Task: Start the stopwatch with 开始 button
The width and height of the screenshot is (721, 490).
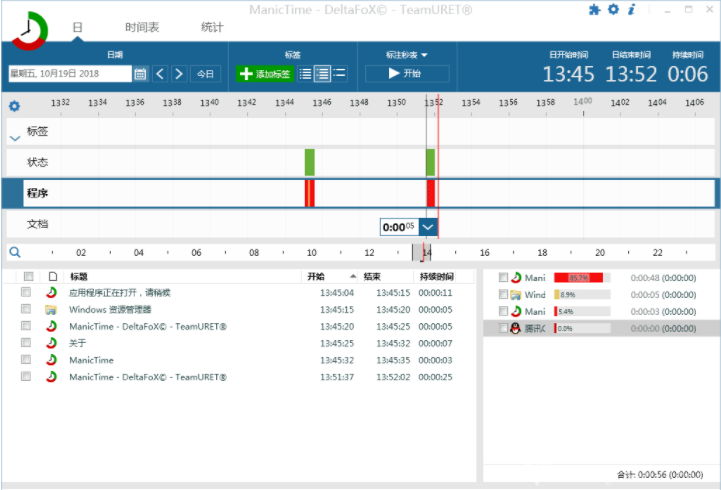Action: pyautogui.click(x=407, y=74)
